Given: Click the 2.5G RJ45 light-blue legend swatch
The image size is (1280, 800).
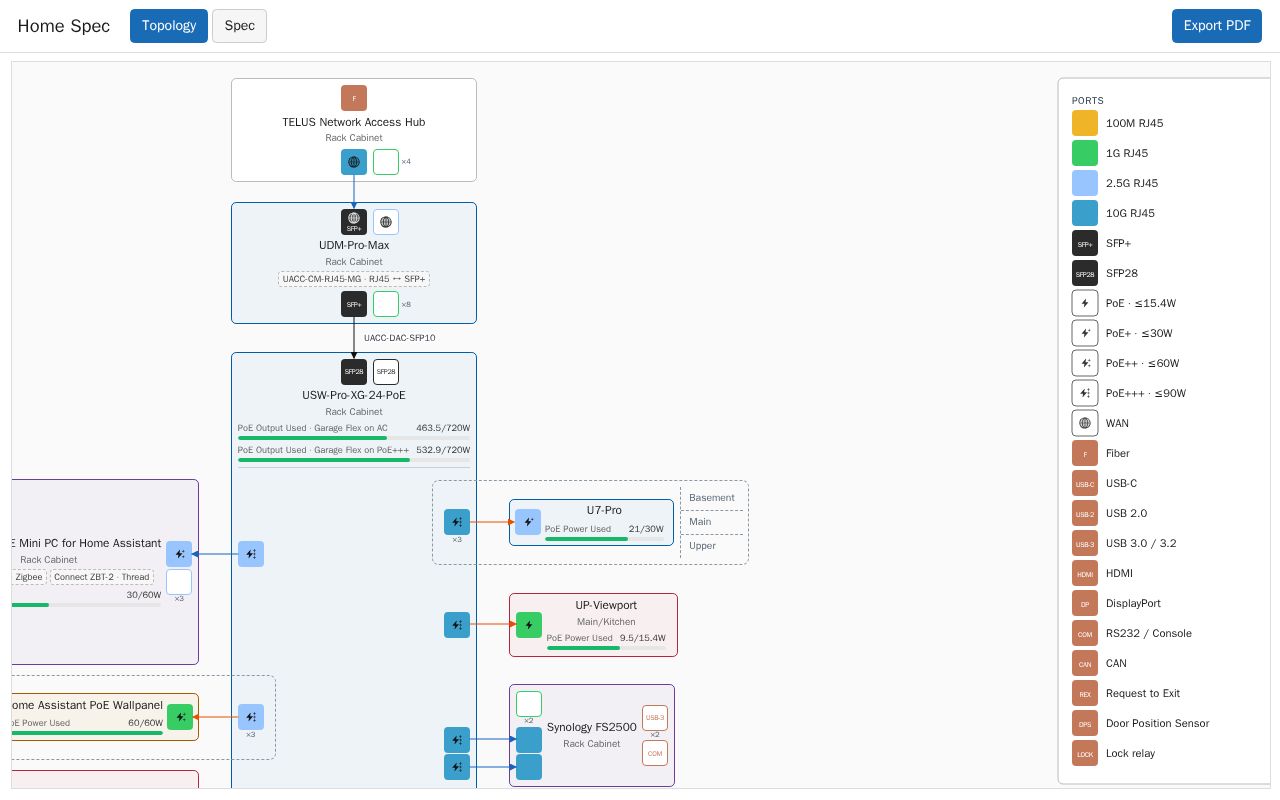Looking at the screenshot, I should pyautogui.click(x=1085, y=183).
